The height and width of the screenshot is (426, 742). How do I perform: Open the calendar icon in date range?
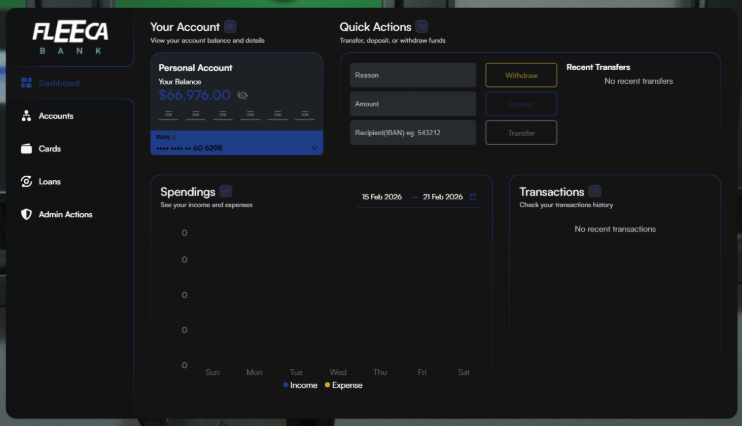pos(473,197)
